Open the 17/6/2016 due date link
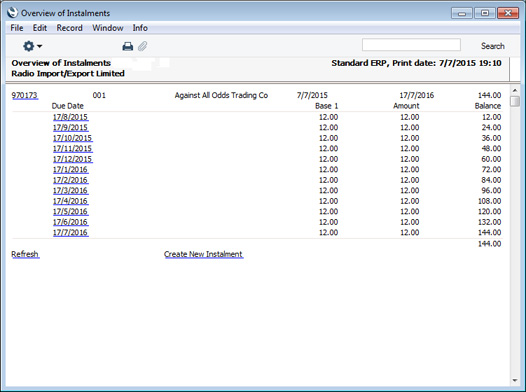 coord(70,222)
